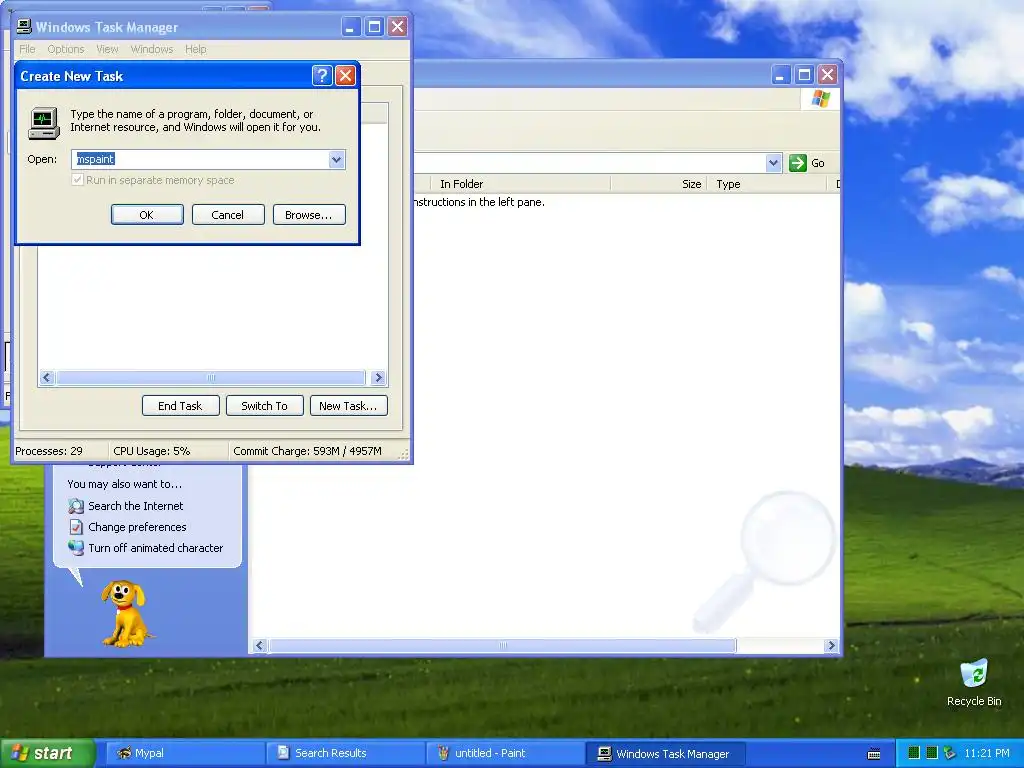The height and width of the screenshot is (768, 1024).
Task: Switch to Mypal taskbar button
Action: (x=184, y=753)
